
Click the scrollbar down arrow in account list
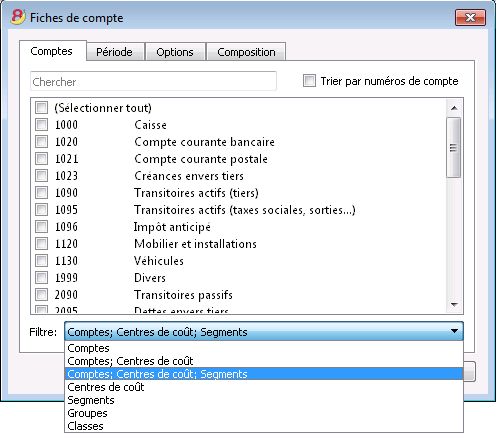point(454,305)
